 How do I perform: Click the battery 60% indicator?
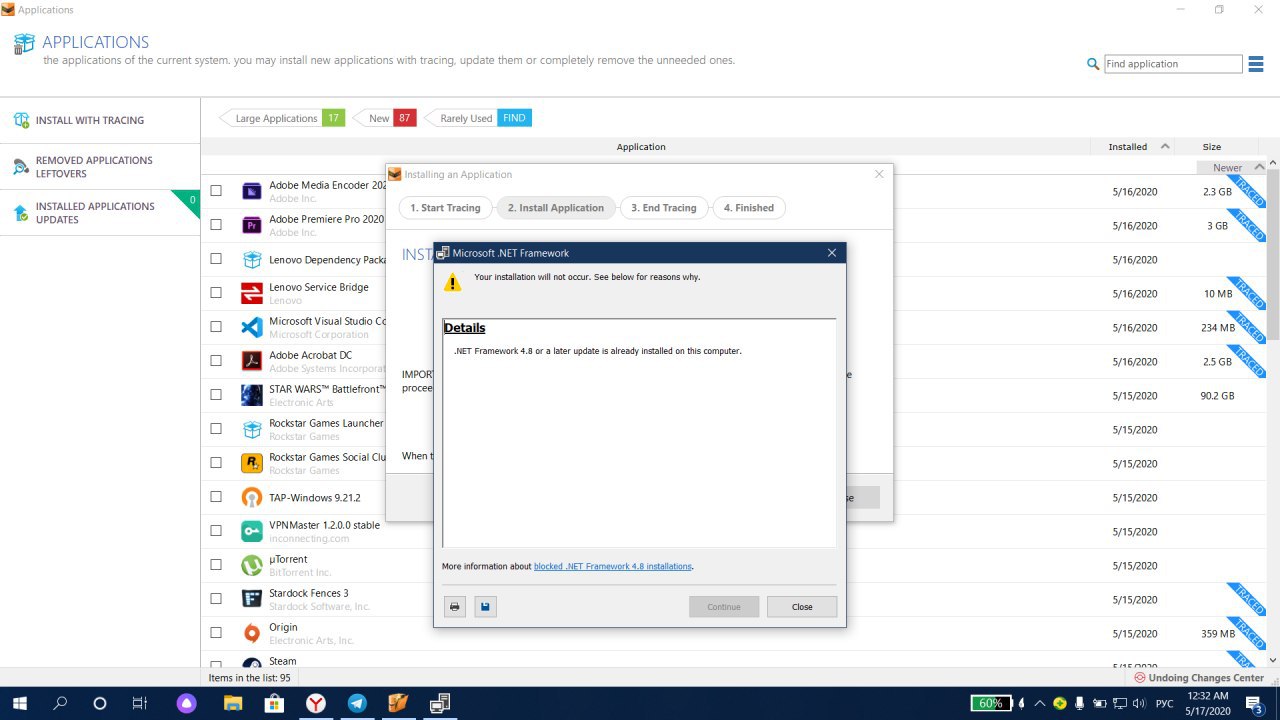(x=991, y=703)
